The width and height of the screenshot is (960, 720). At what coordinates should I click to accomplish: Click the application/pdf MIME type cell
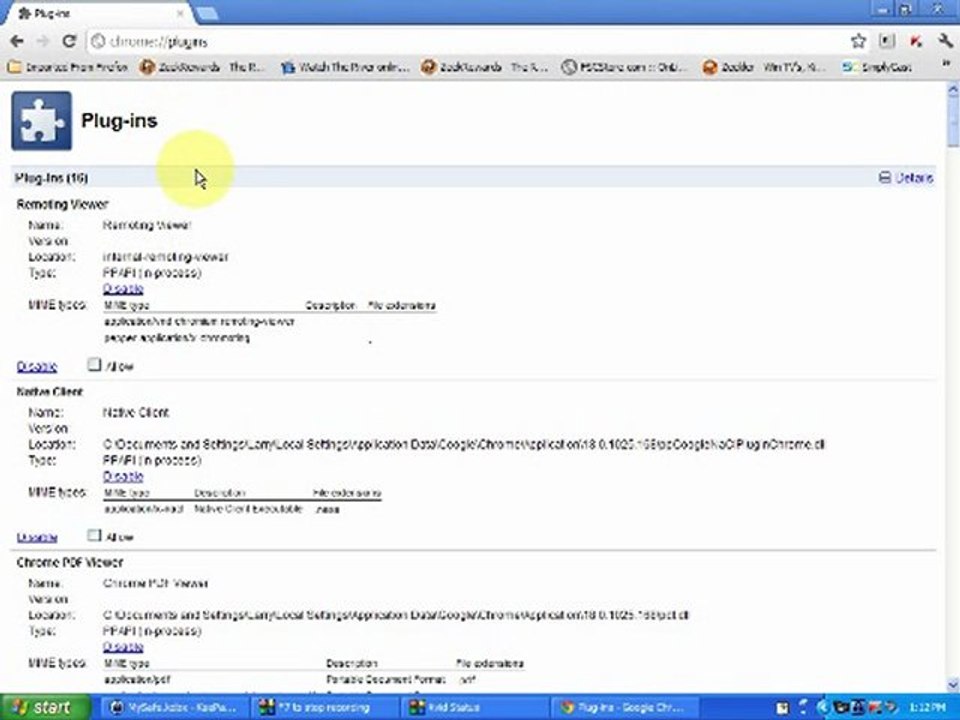click(137, 679)
